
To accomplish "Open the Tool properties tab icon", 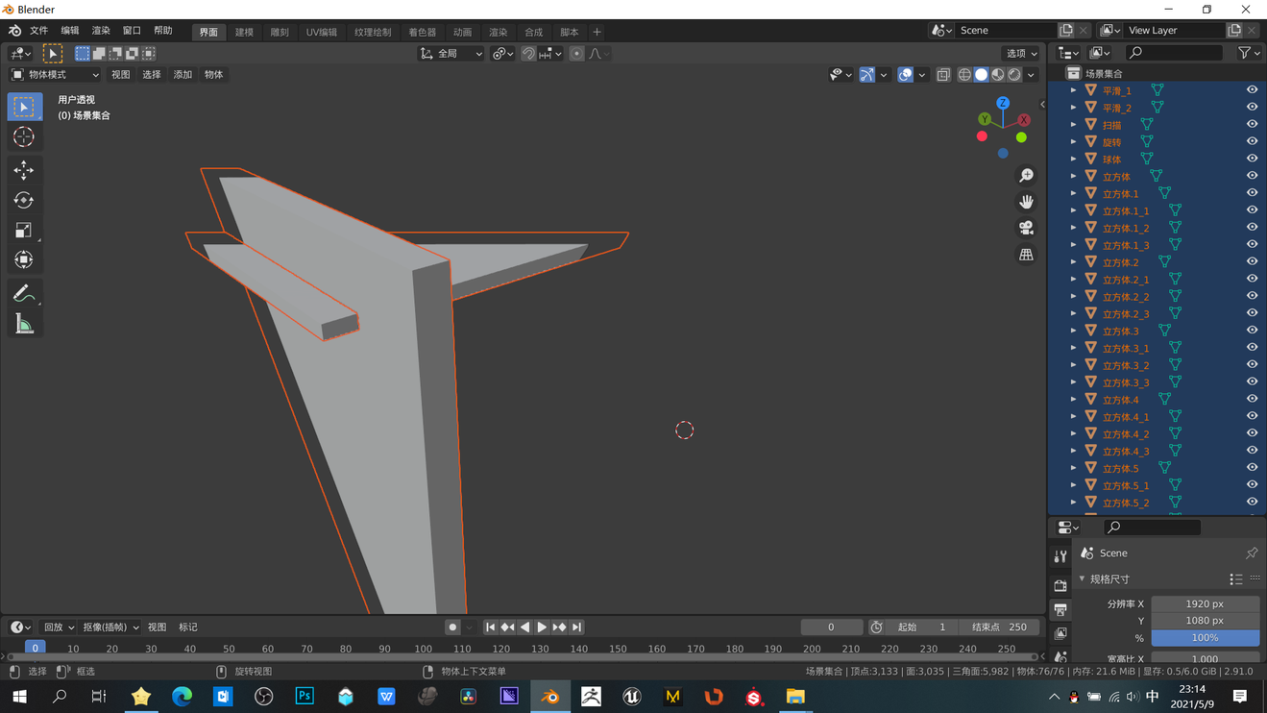I will point(1060,556).
